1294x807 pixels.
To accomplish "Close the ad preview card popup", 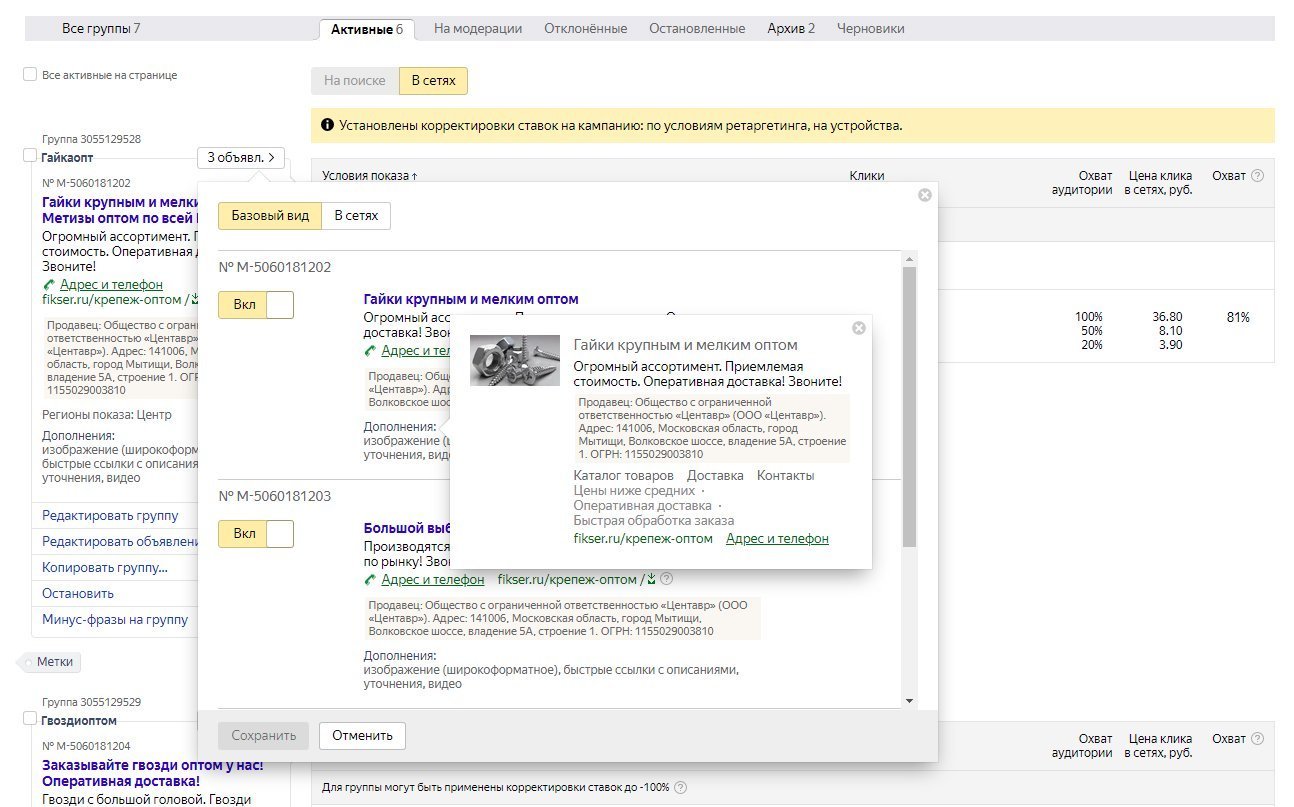I will point(858,328).
